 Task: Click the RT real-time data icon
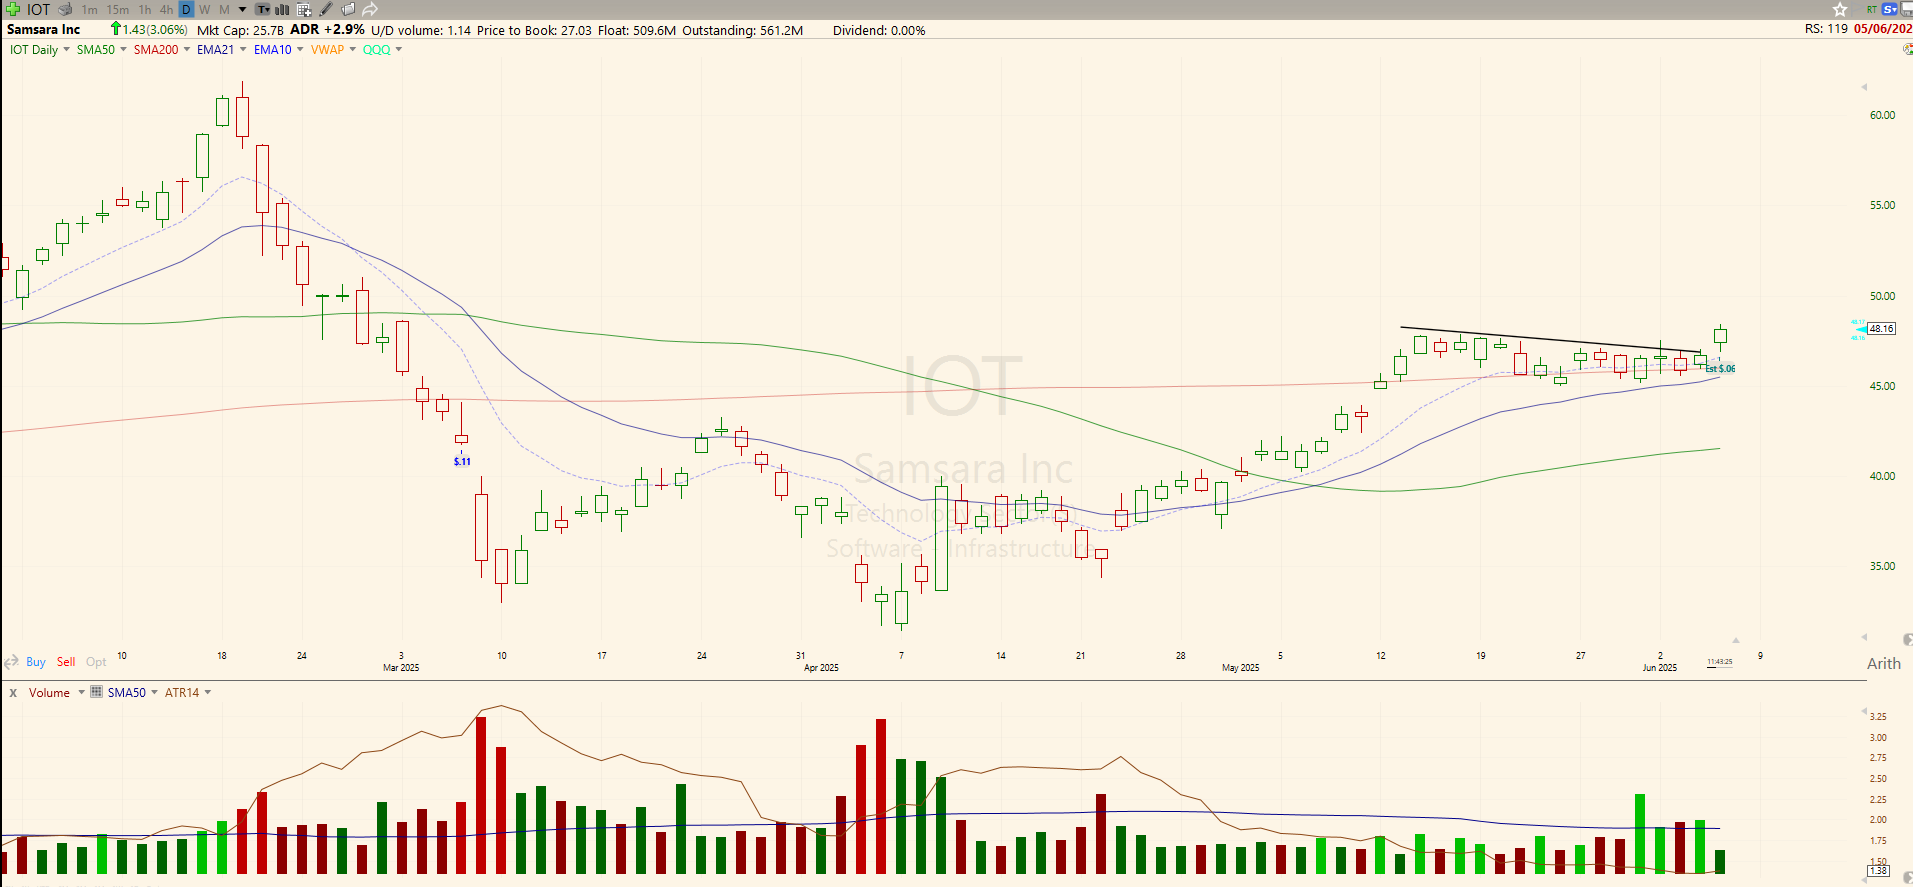click(x=1872, y=9)
